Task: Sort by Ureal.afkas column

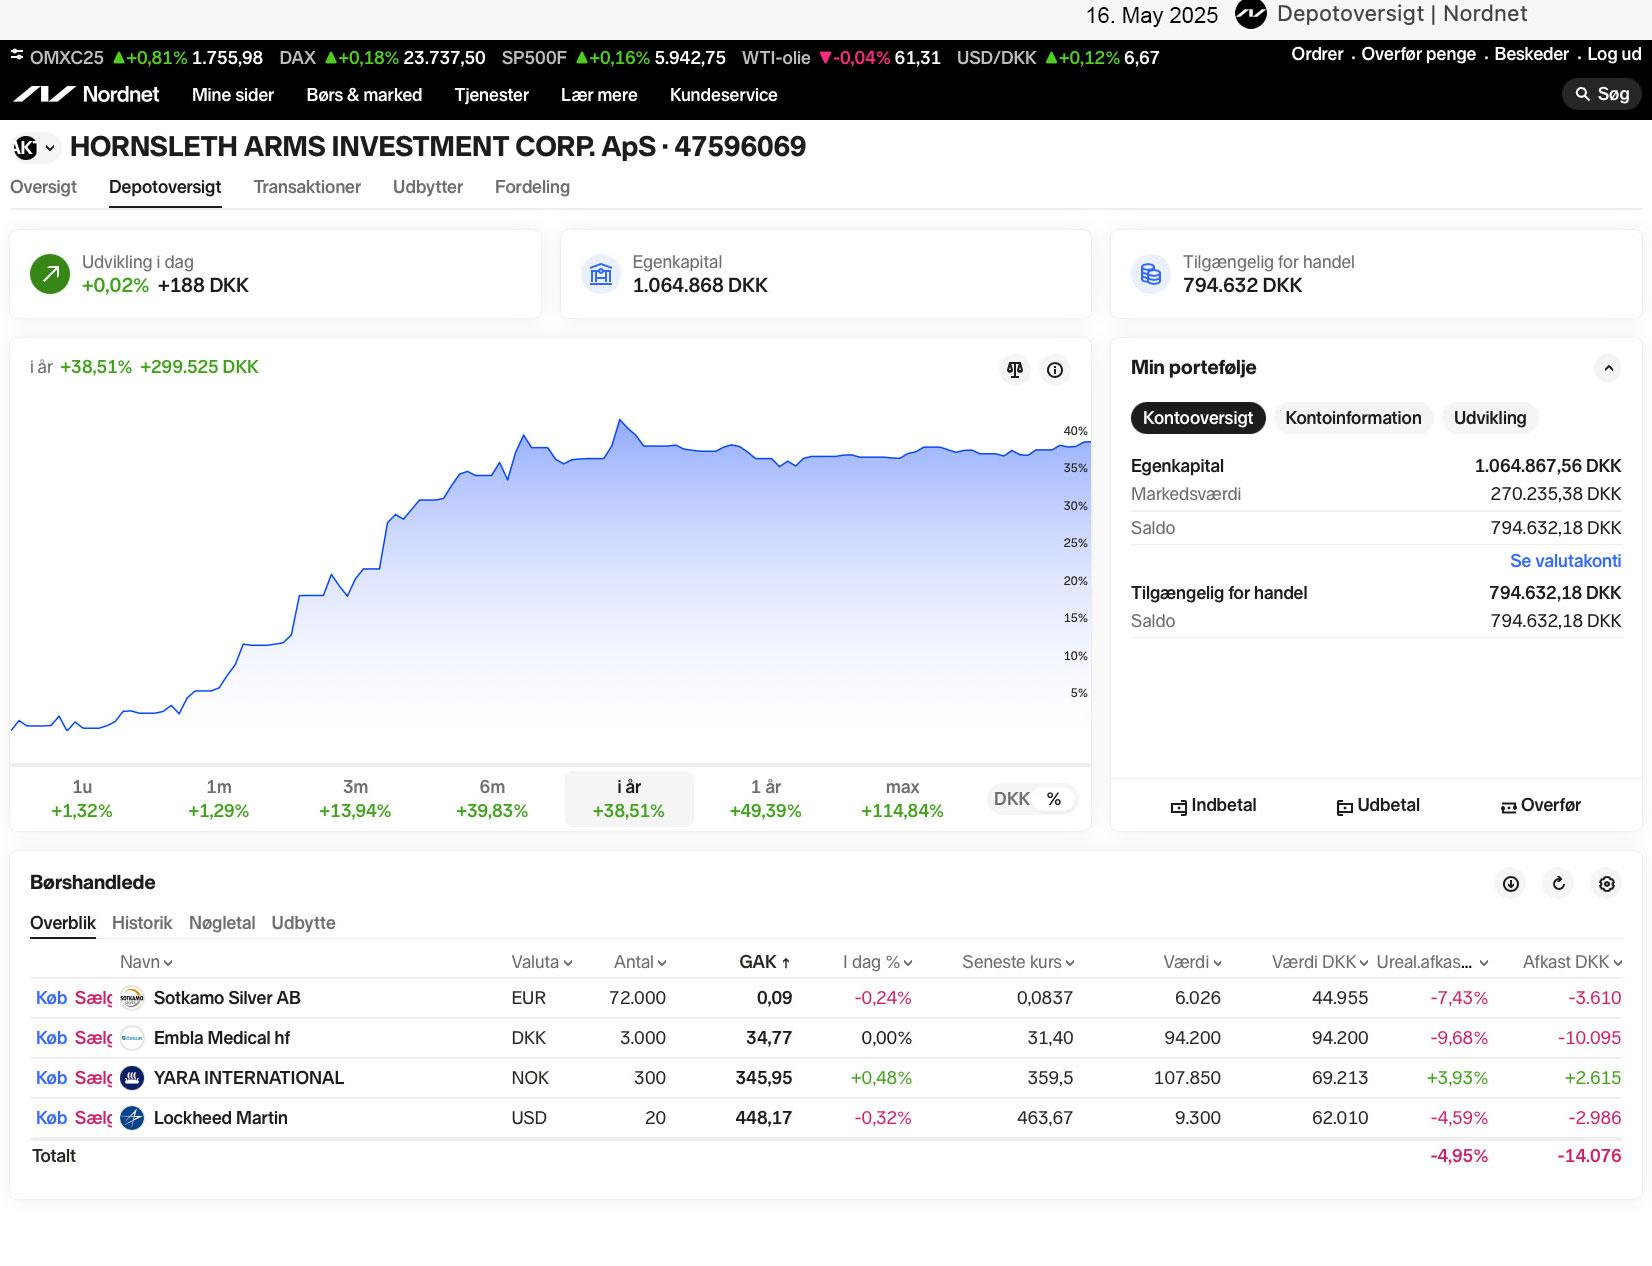Action: [x=1432, y=962]
